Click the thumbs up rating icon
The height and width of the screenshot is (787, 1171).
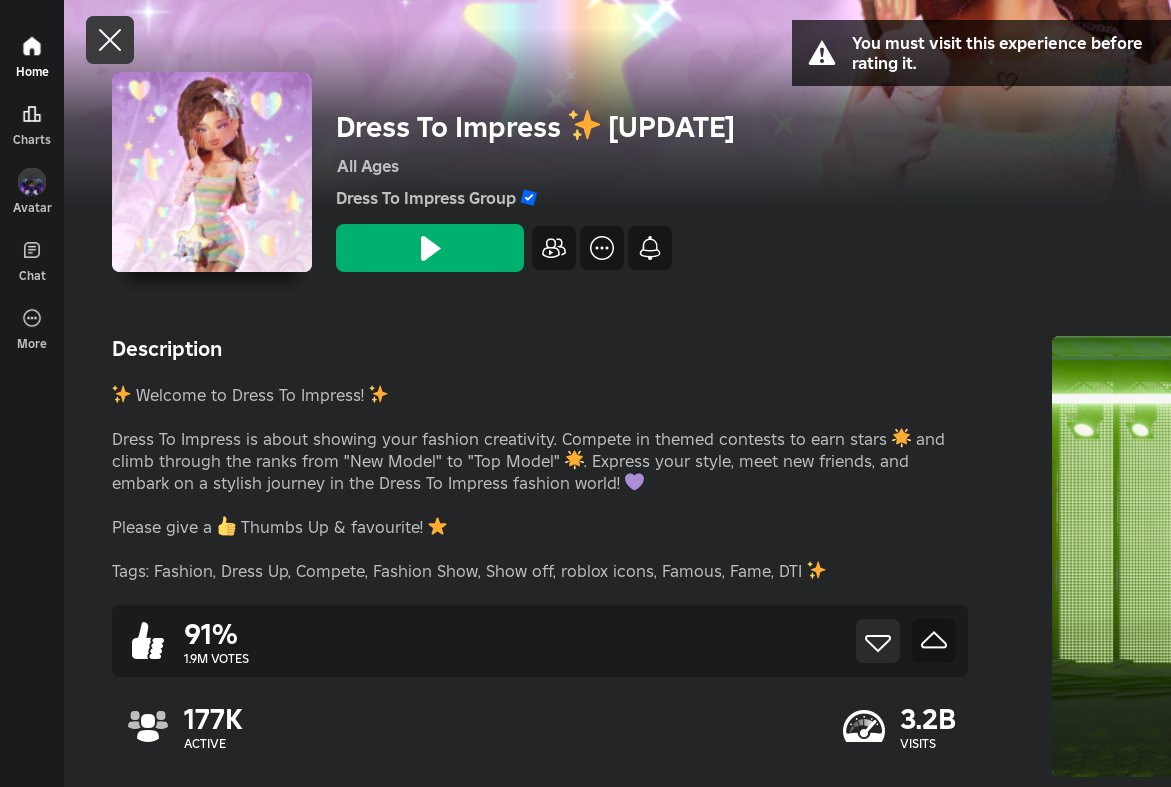coord(147,641)
